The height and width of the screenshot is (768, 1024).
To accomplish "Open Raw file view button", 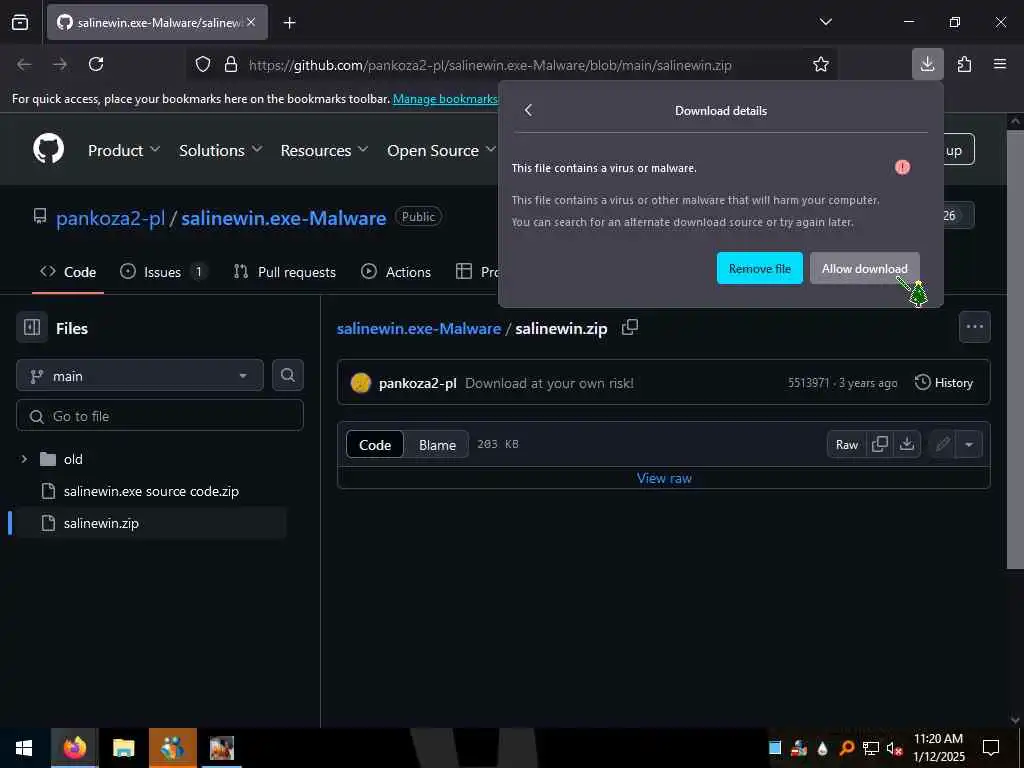I will (x=846, y=444).
